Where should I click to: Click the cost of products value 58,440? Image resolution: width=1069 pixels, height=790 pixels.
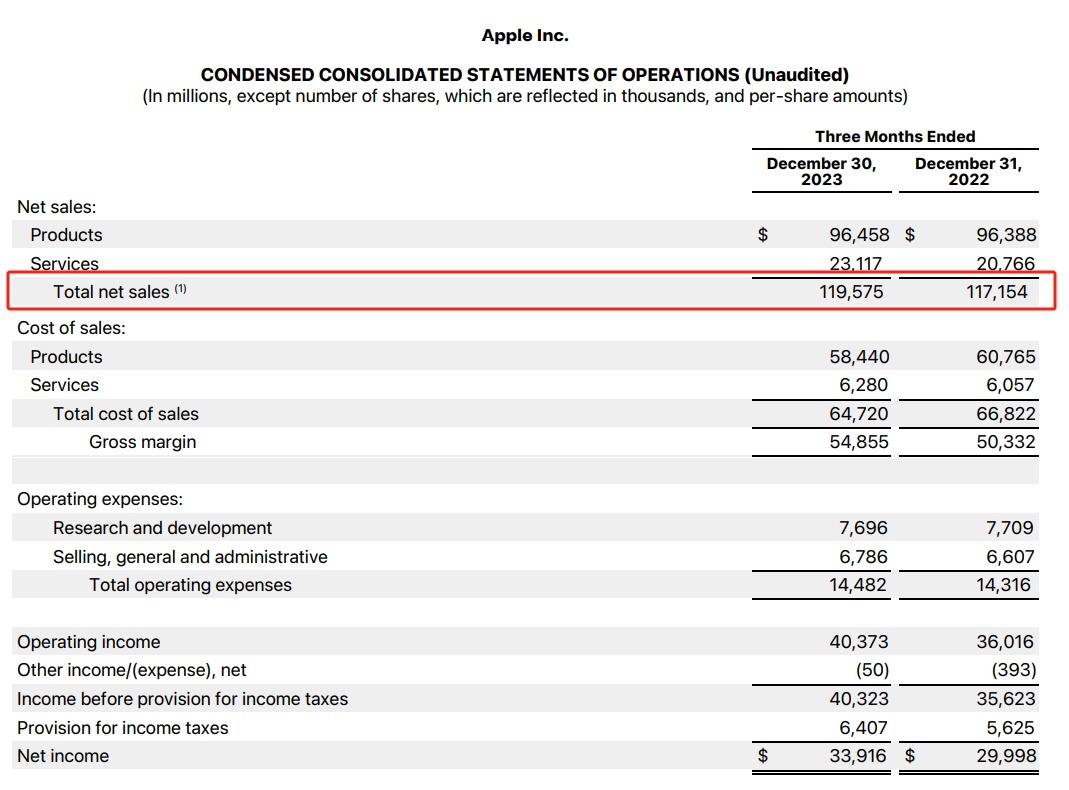click(x=859, y=356)
